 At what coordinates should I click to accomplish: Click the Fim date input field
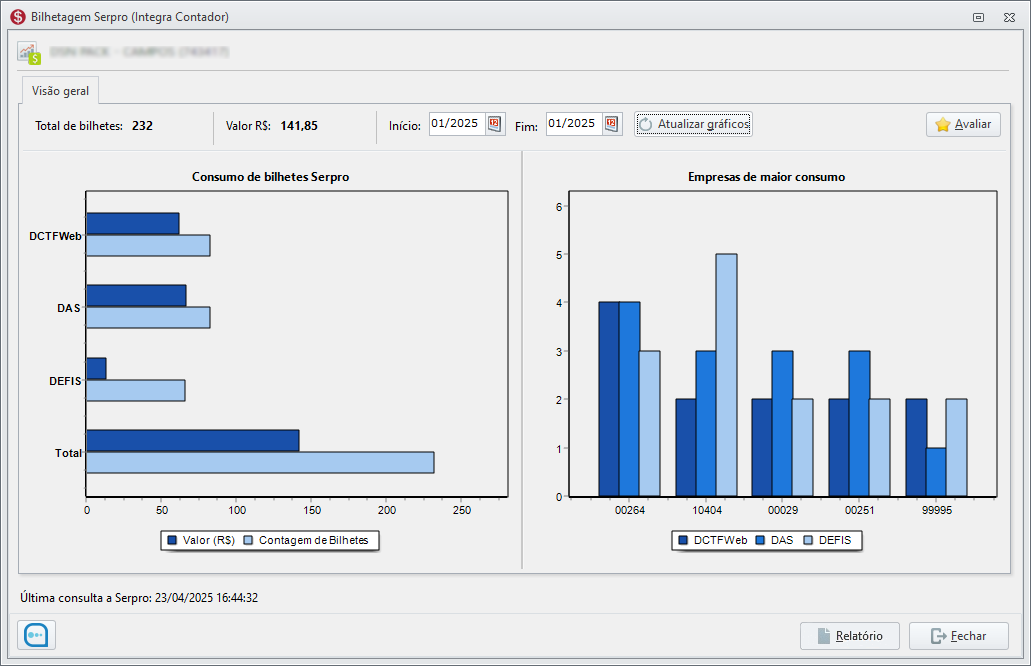[575, 124]
